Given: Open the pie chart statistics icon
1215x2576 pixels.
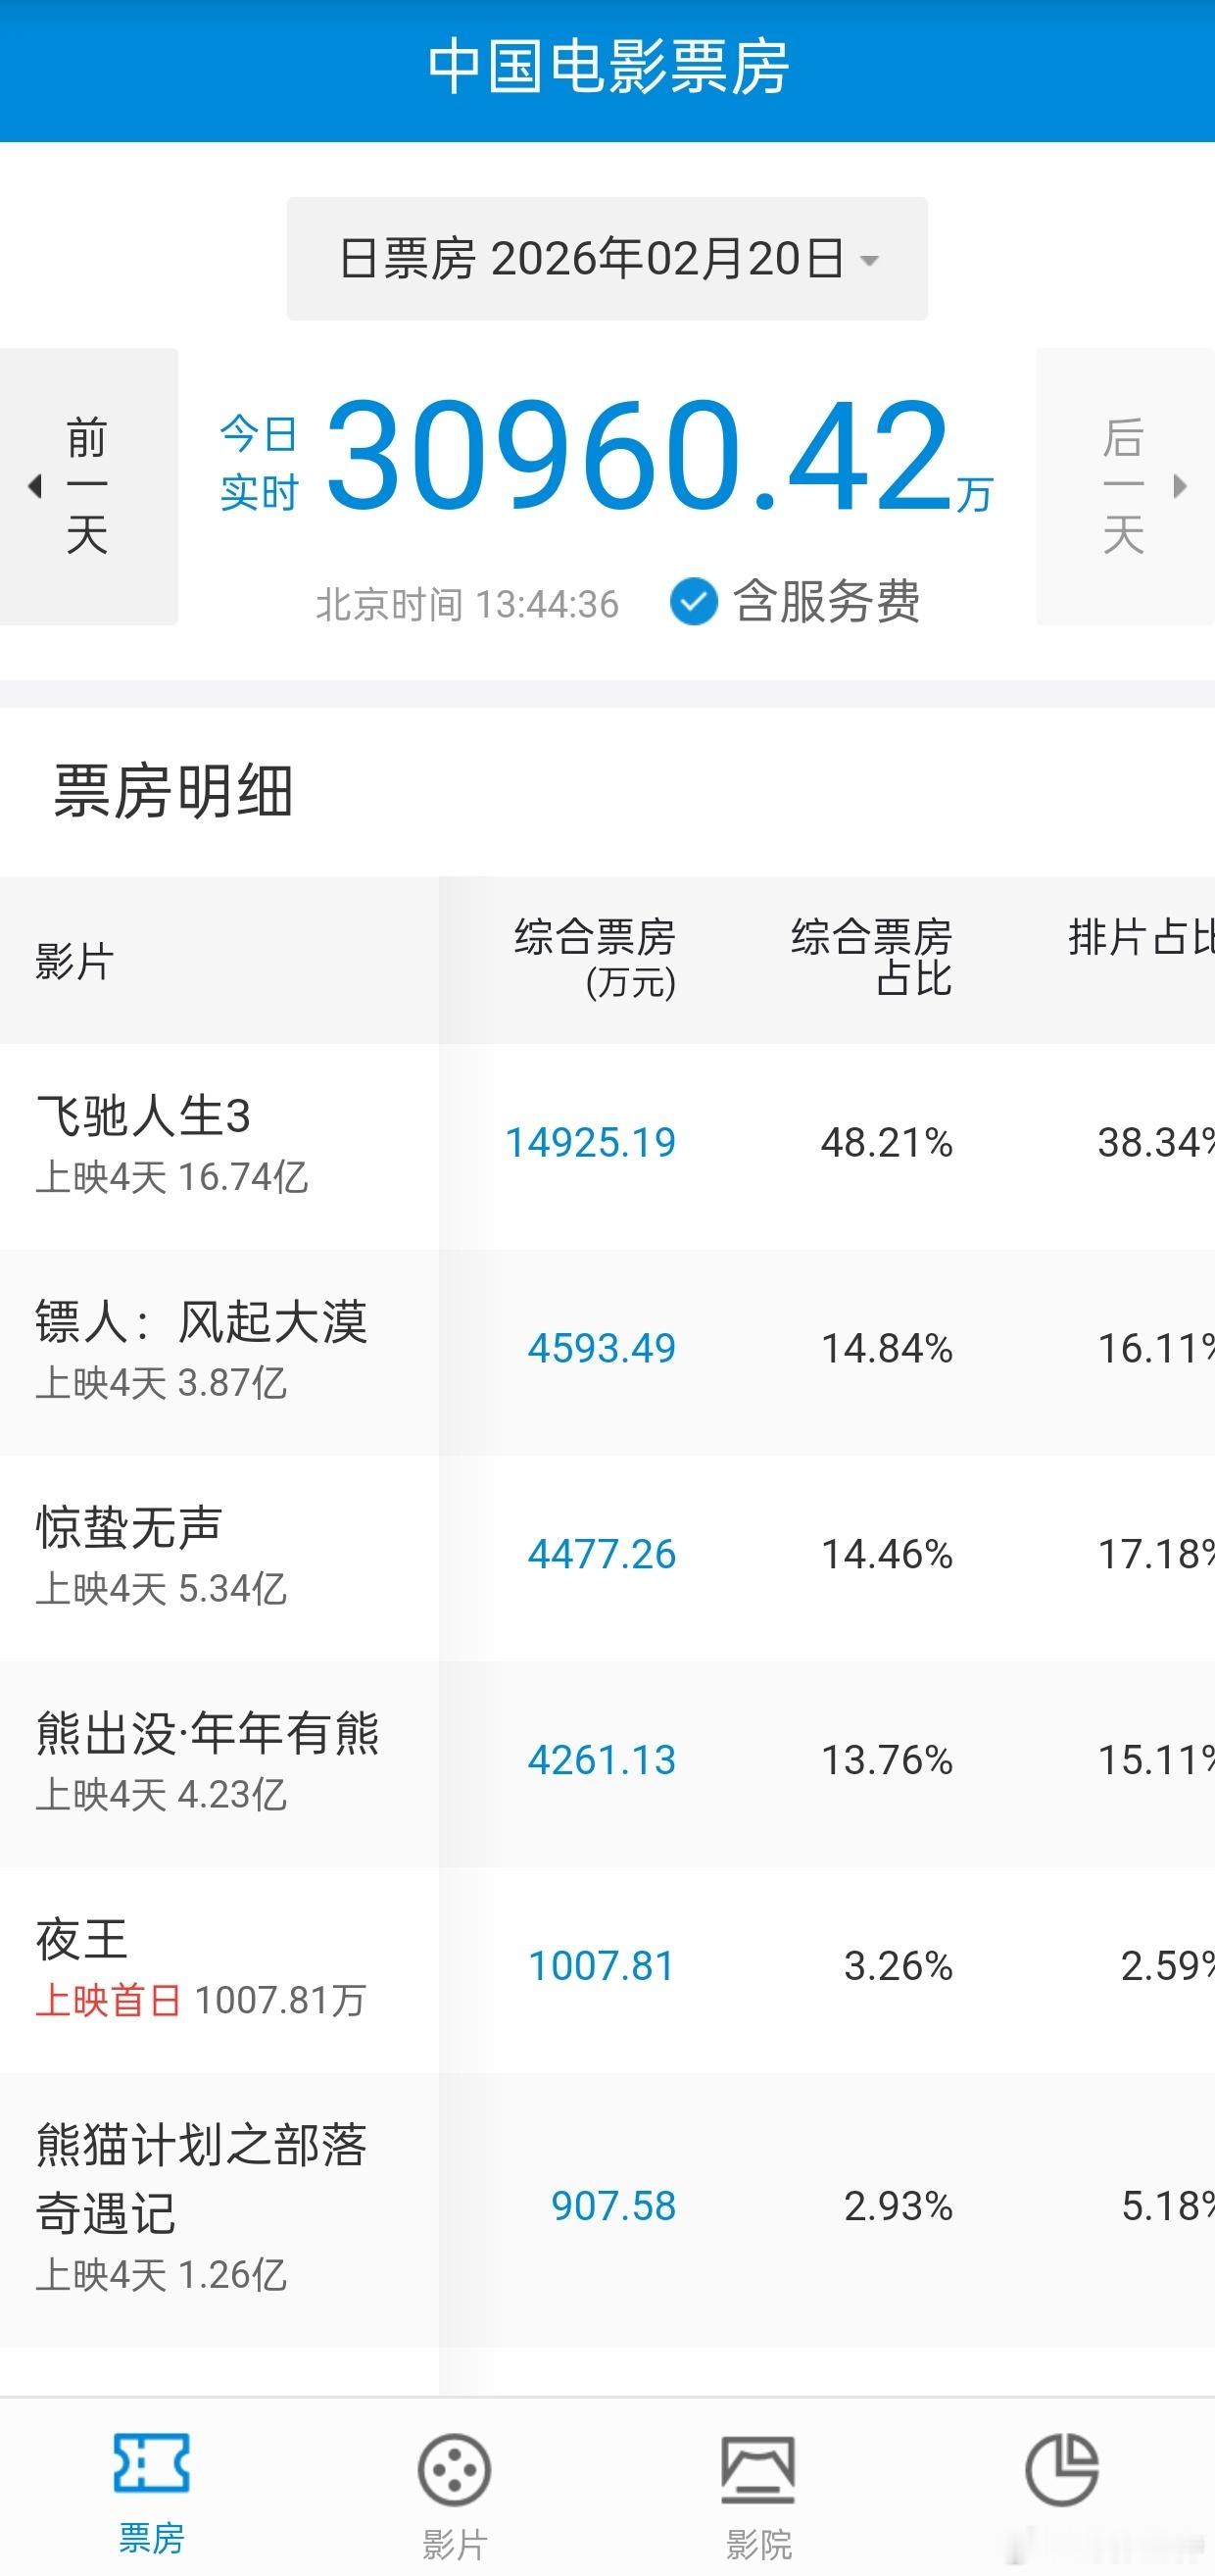Looking at the screenshot, I should pos(1062,2469).
